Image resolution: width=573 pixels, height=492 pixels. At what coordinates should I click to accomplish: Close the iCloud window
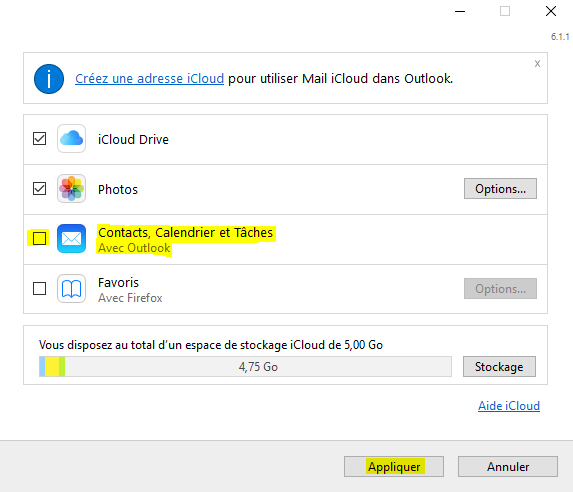[x=551, y=11]
